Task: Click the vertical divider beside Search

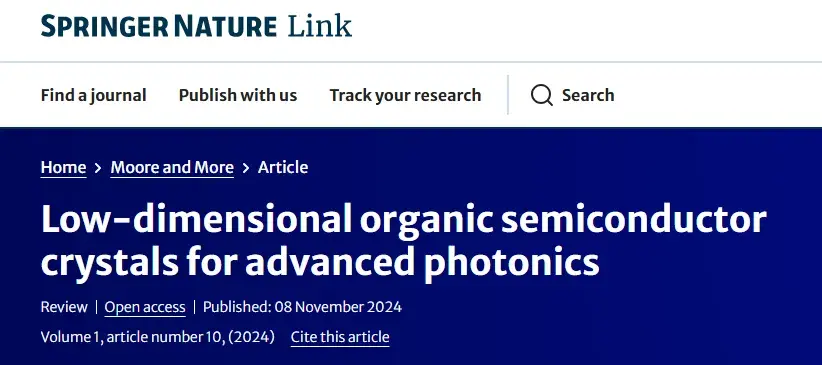Action: (x=507, y=94)
